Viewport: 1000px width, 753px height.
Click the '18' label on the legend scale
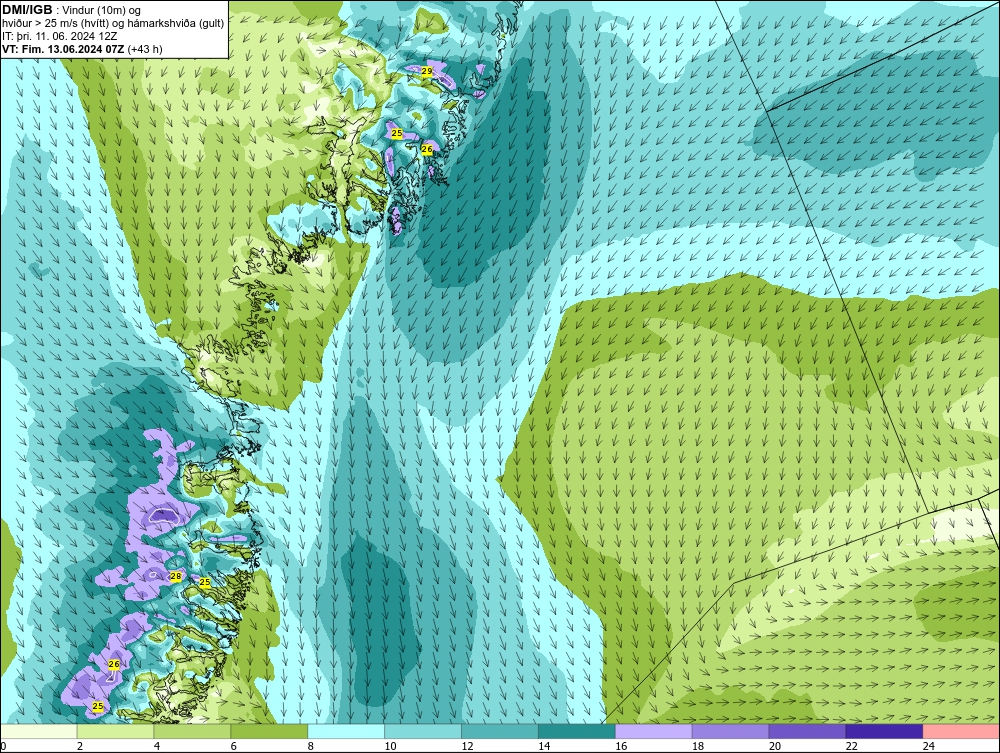[698, 746]
